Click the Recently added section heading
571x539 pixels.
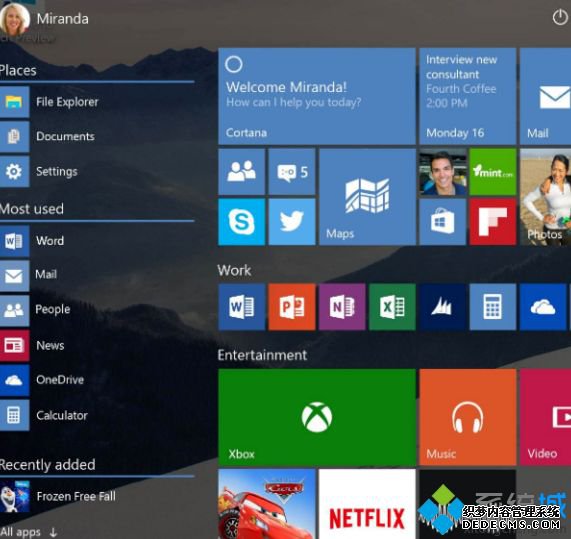pos(48,465)
